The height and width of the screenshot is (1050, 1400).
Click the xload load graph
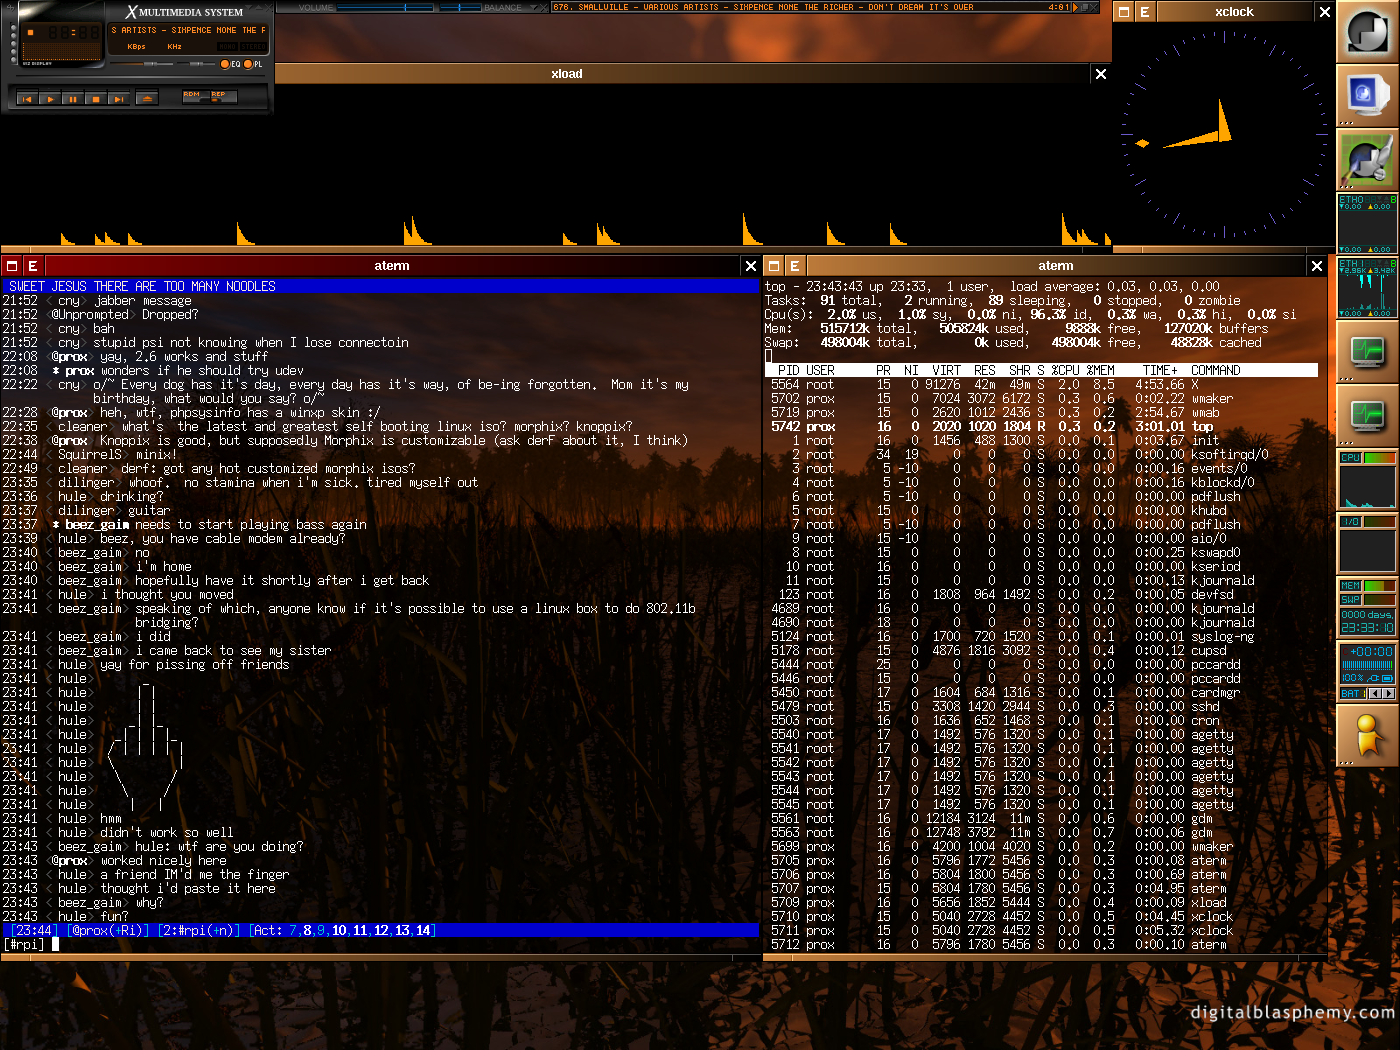pos(556,165)
